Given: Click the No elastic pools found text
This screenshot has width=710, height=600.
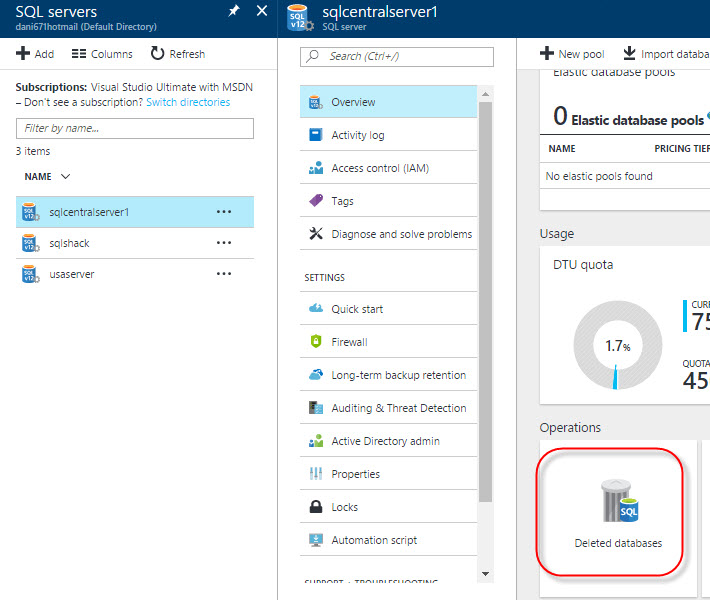Looking at the screenshot, I should (x=599, y=176).
